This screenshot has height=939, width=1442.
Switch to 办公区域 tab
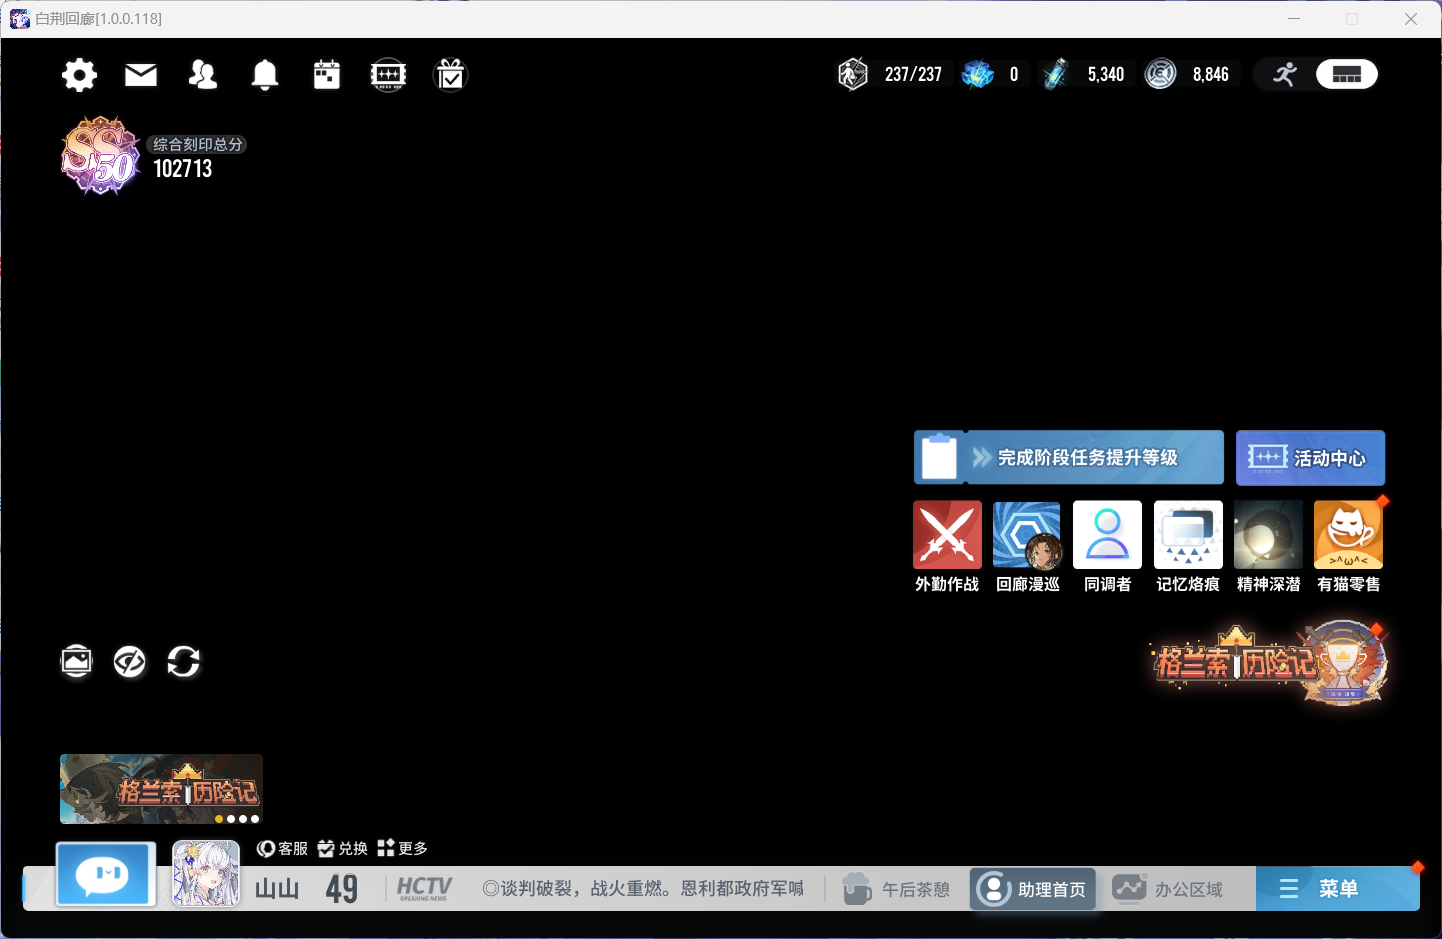(1169, 889)
